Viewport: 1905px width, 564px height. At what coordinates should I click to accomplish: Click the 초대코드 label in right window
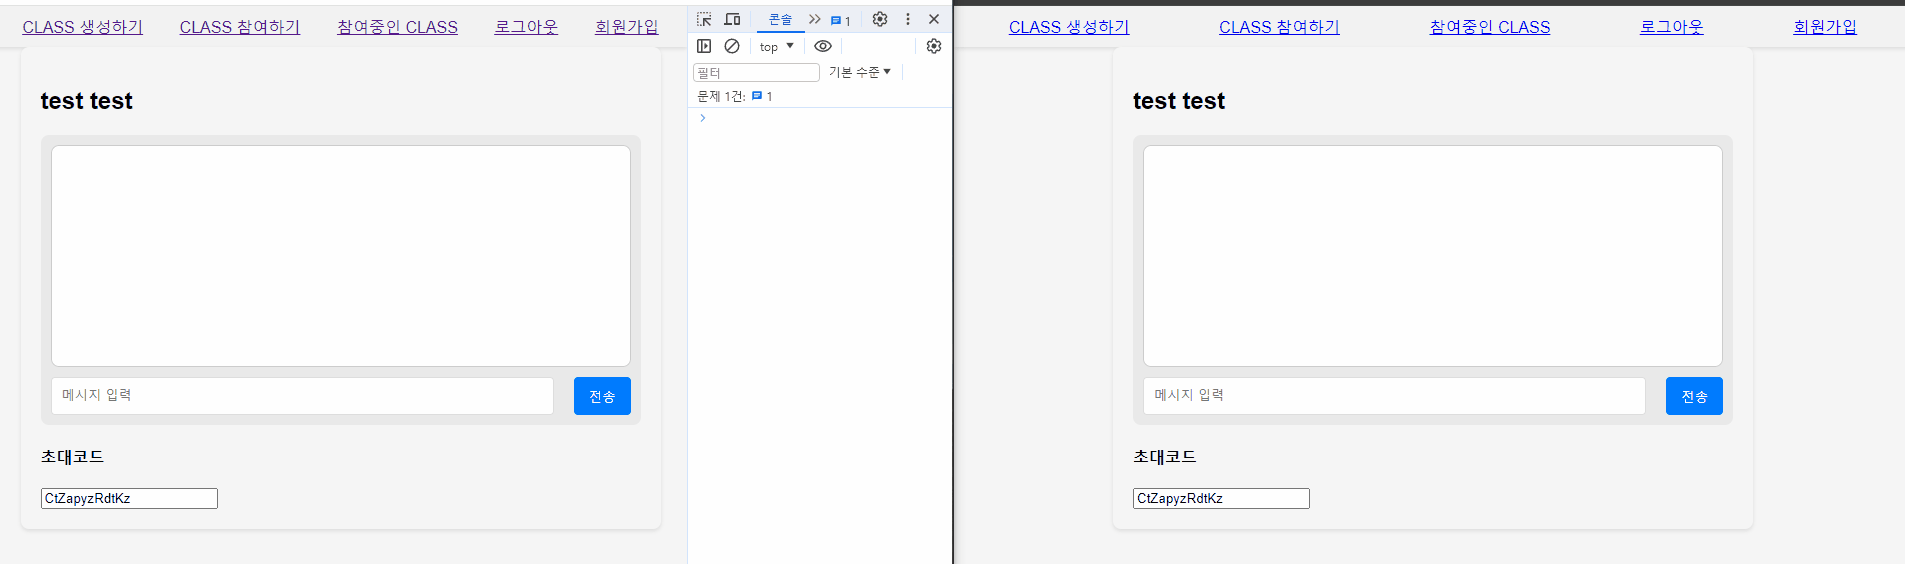click(1164, 457)
